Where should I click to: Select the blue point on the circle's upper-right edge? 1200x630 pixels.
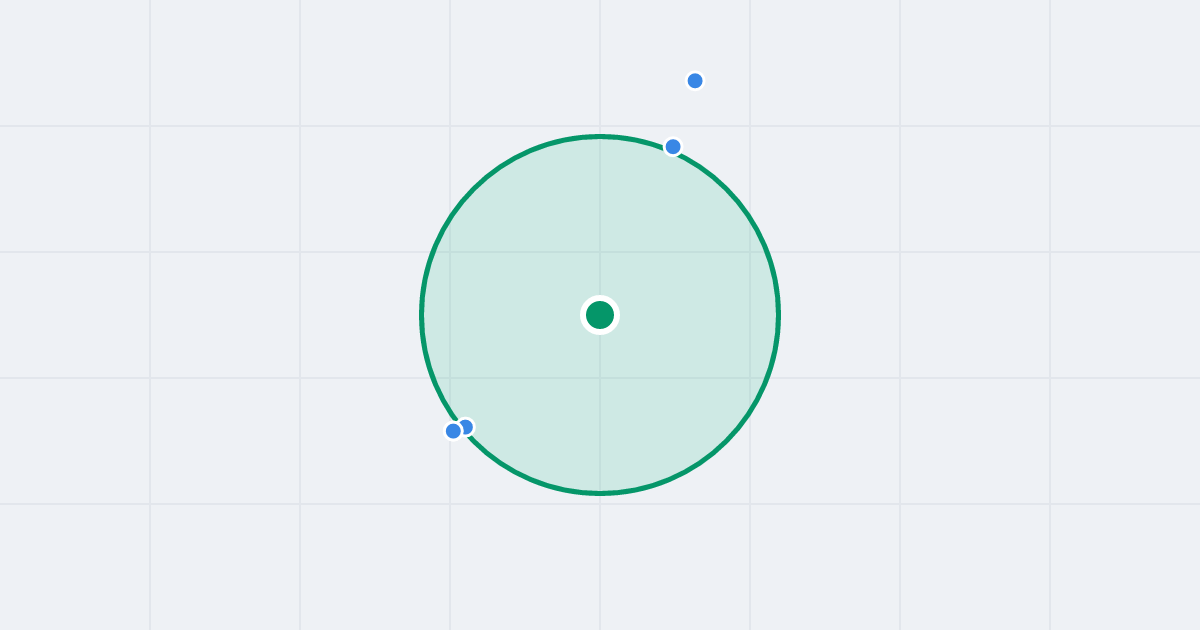pyautogui.click(x=673, y=147)
